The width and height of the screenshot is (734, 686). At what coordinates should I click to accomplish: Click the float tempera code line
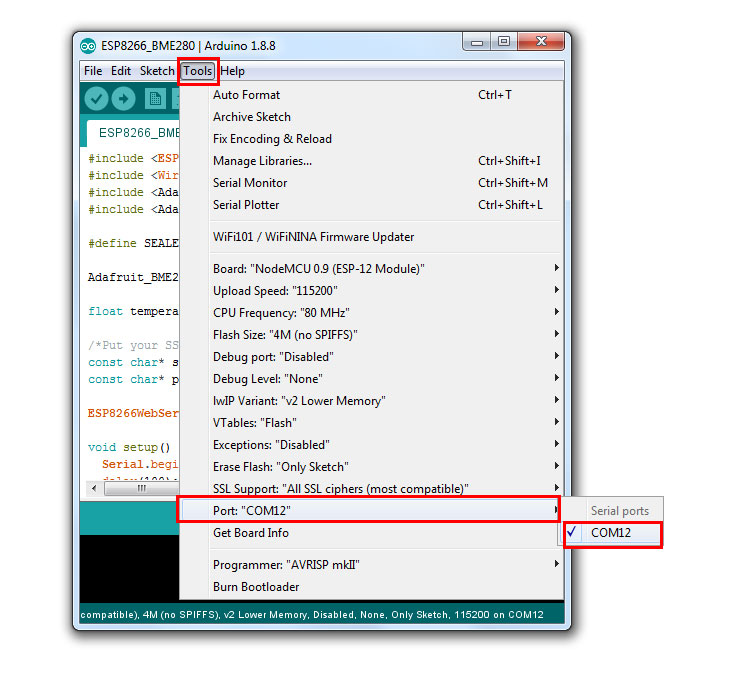(133, 311)
